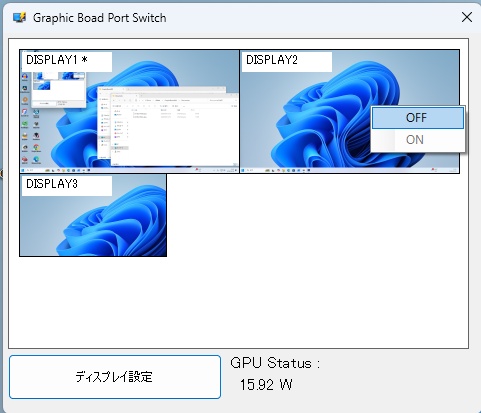The width and height of the screenshot is (481, 413).
Task: Click the 15.92 W power value
Action: (x=266, y=385)
